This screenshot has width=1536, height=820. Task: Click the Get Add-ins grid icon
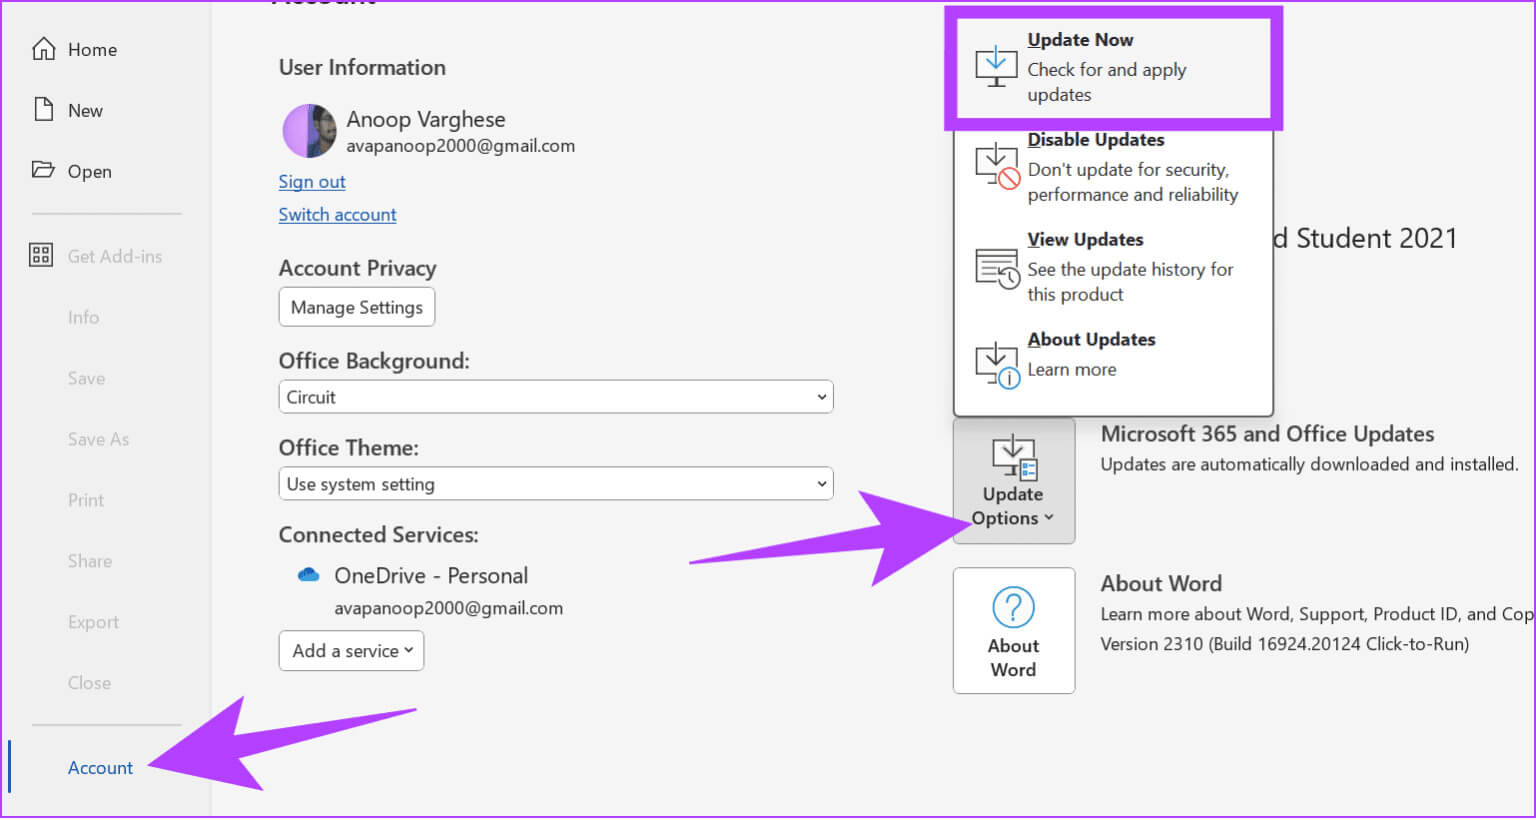pos(41,255)
